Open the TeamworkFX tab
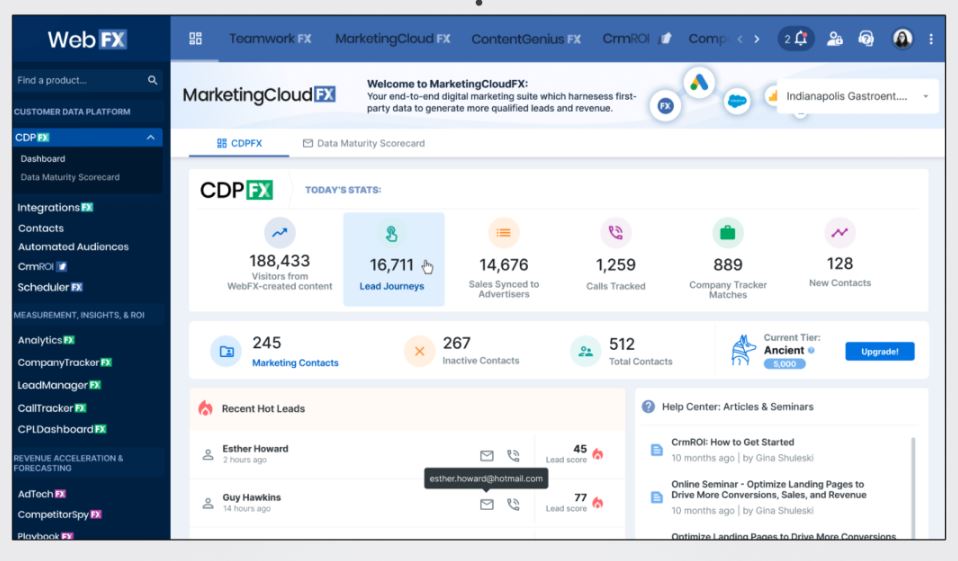 coord(270,38)
